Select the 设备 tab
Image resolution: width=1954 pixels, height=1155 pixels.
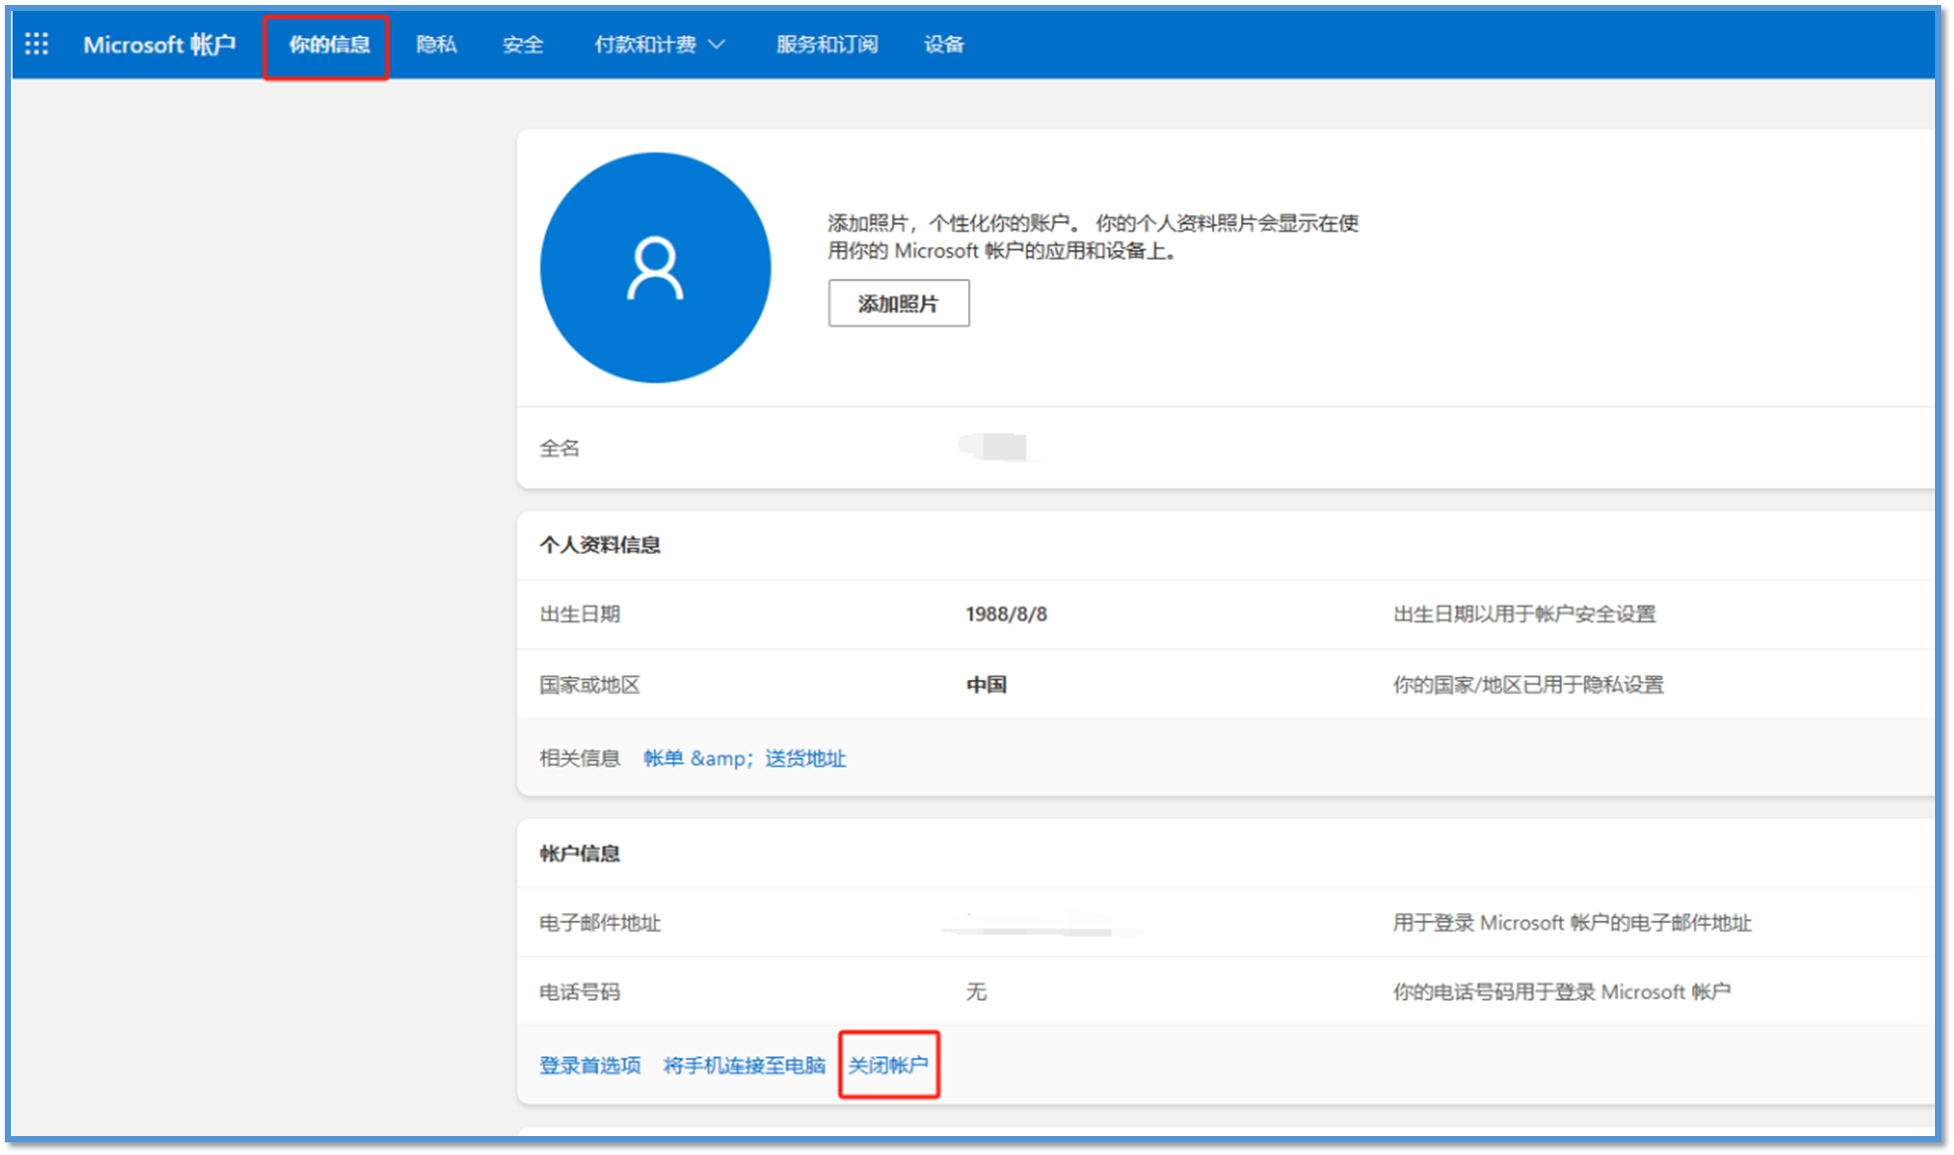tap(944, 45)
